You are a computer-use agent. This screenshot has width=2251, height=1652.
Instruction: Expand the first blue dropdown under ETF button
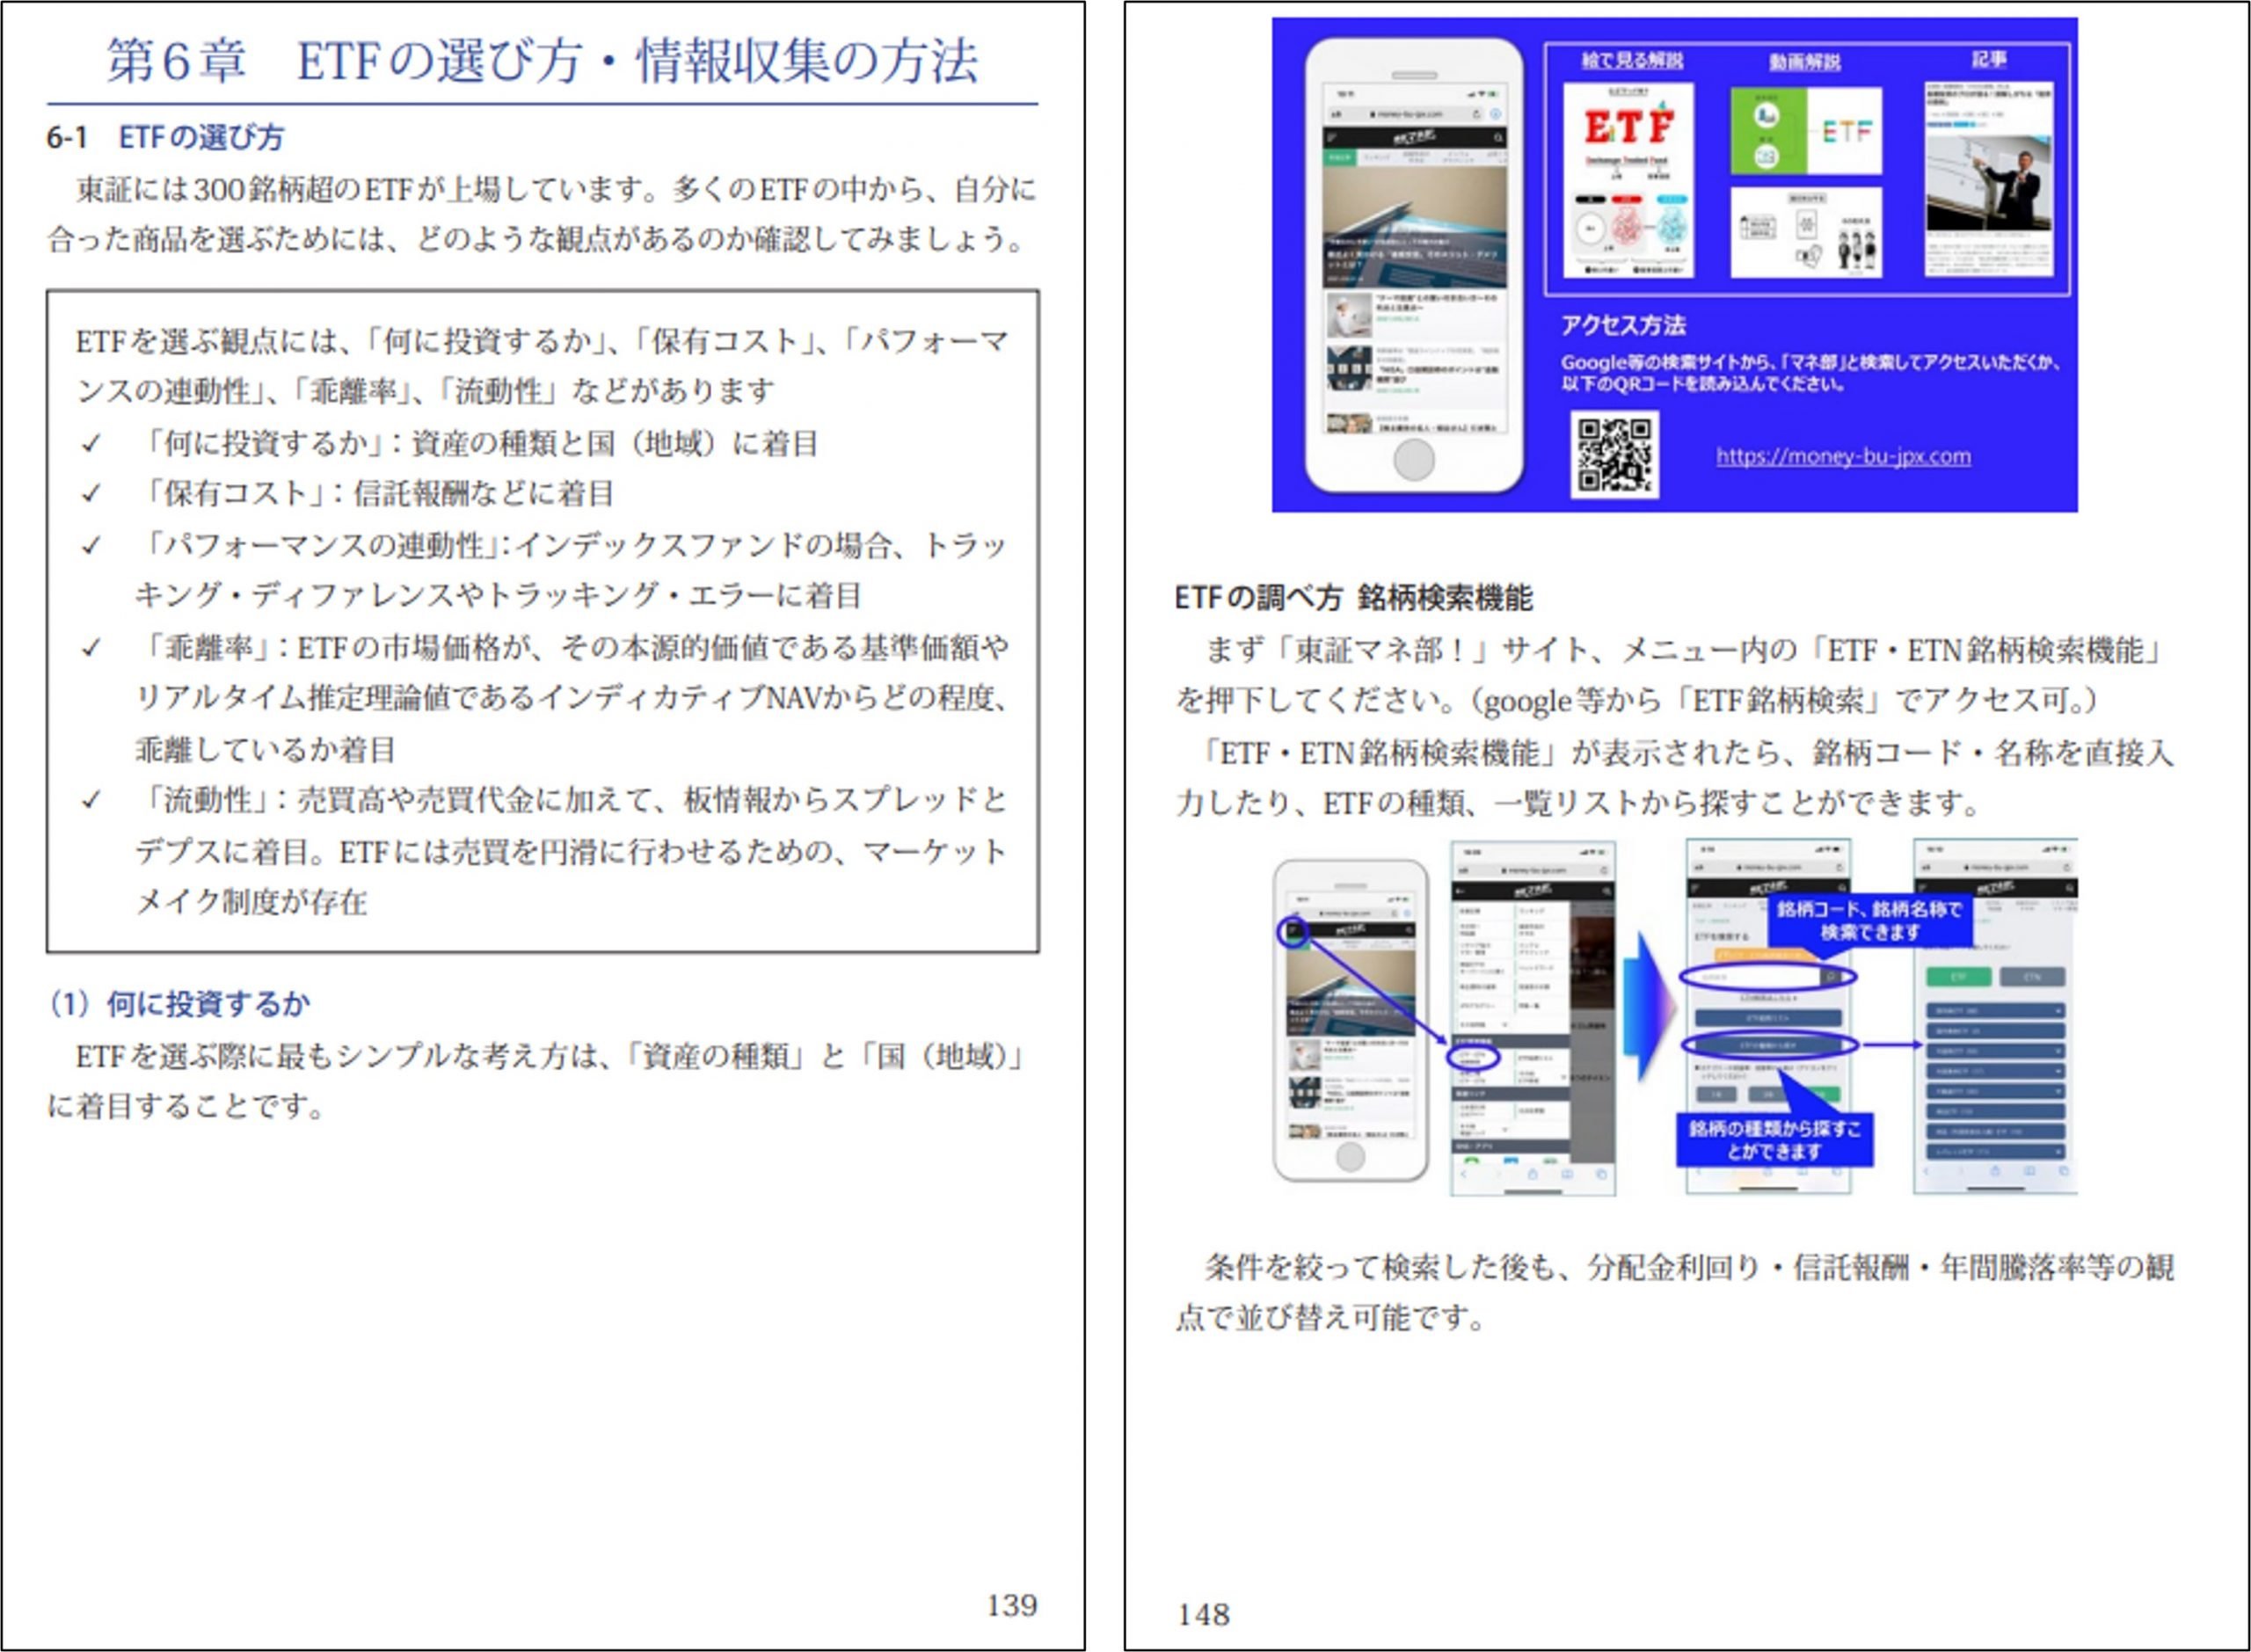[x=1995, y=1011]
